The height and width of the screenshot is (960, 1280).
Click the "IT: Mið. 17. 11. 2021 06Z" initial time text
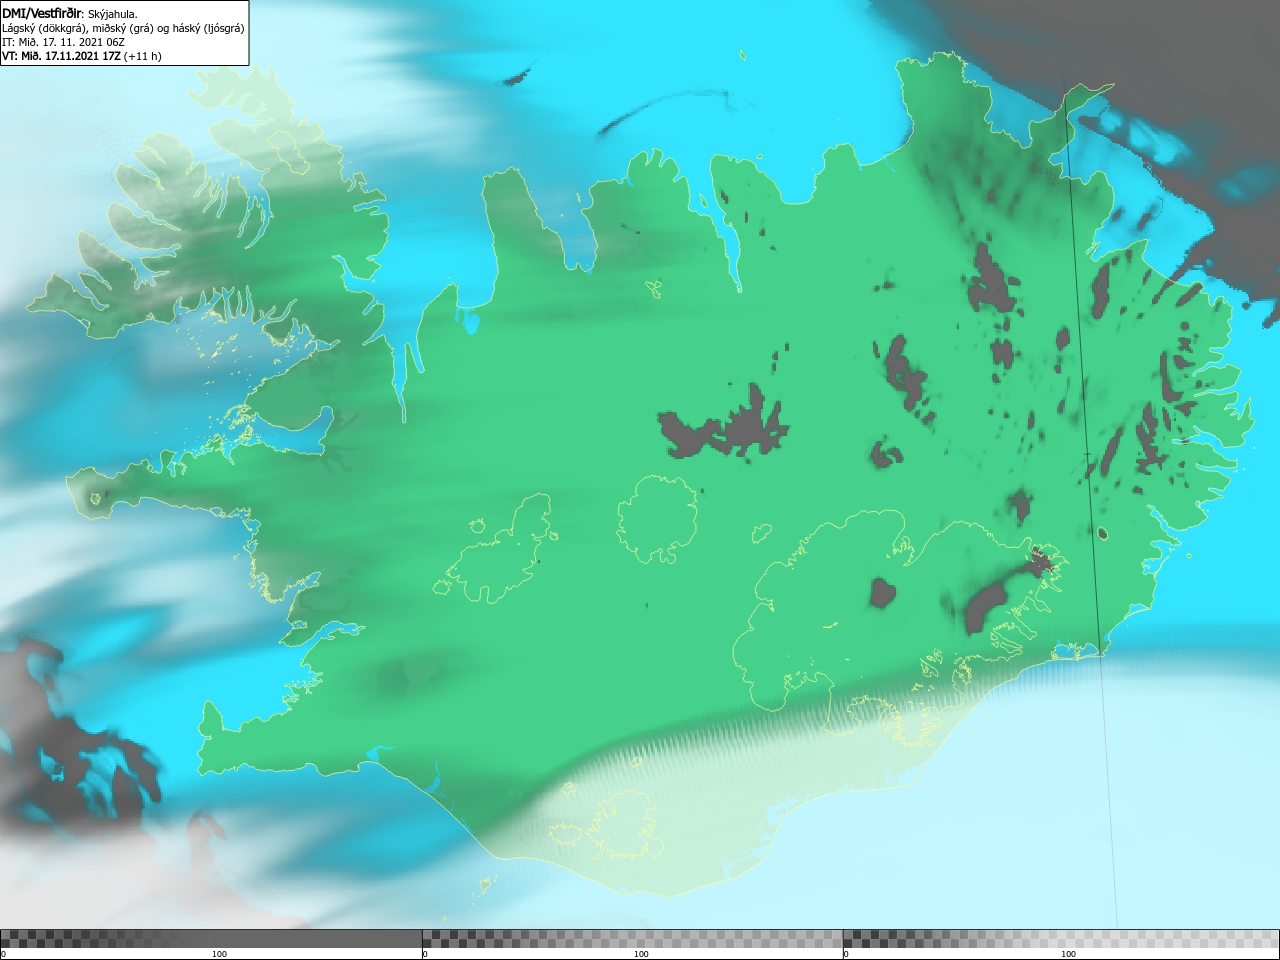[x=63, y=42]
